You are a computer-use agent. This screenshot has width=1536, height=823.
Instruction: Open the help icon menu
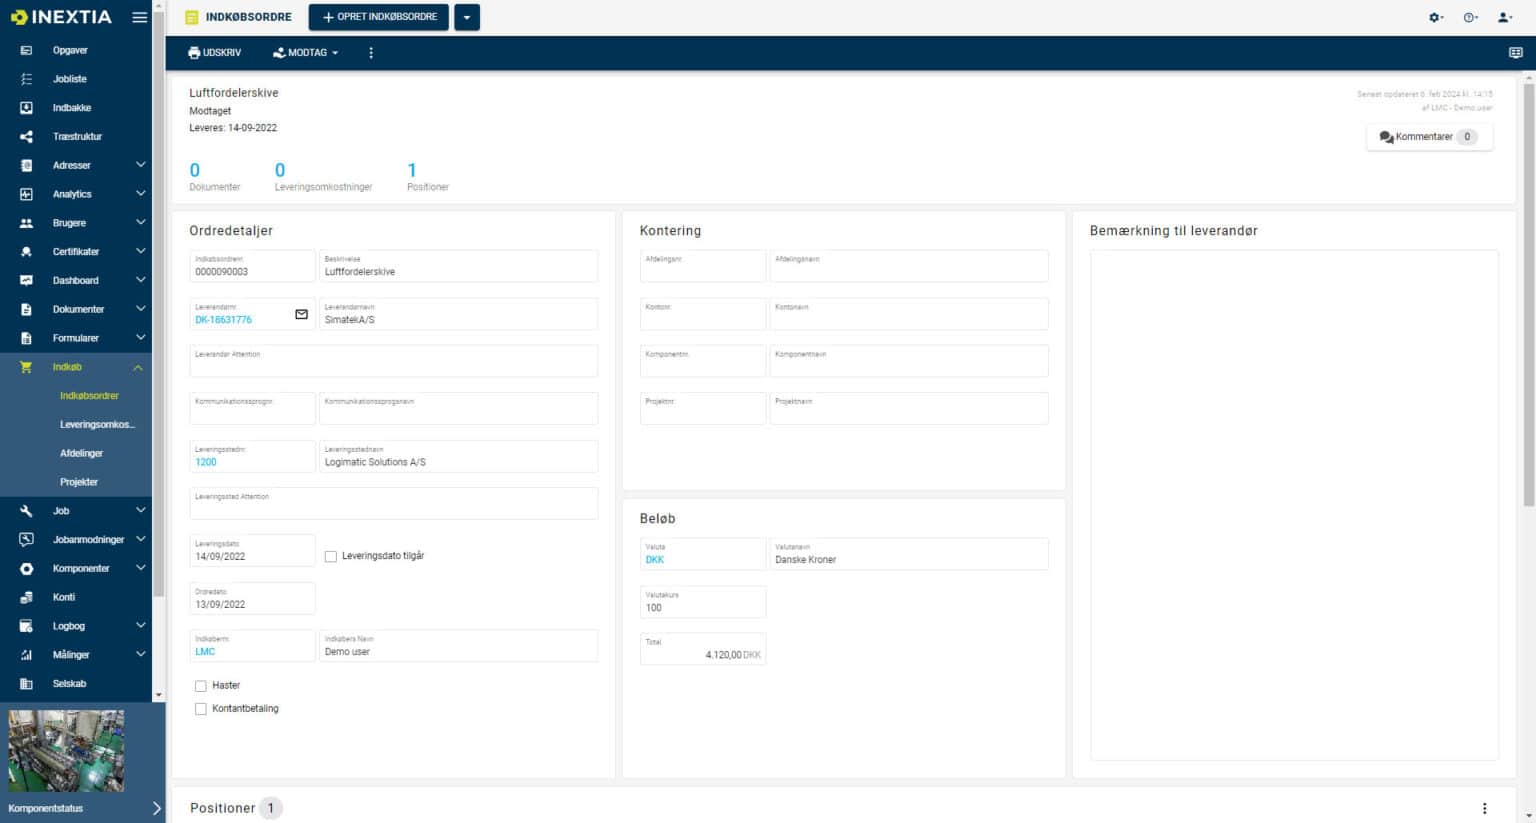point(1470,17)
